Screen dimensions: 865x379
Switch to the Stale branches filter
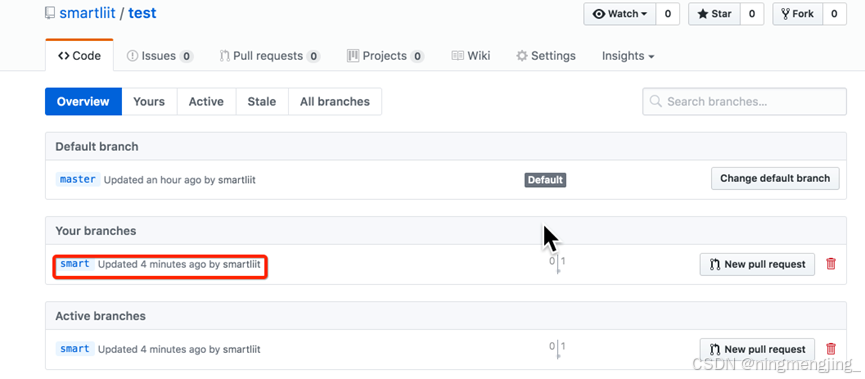click(261, 102)
